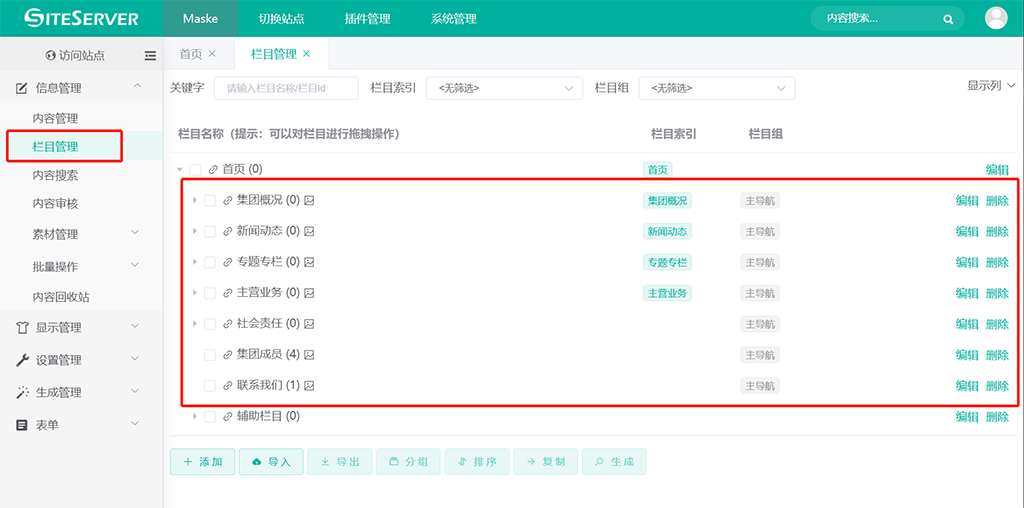The width and height of the screenshot is (1024, 508).
Task: Click the link icon beside 新闻动态
Action: (228, 231)
